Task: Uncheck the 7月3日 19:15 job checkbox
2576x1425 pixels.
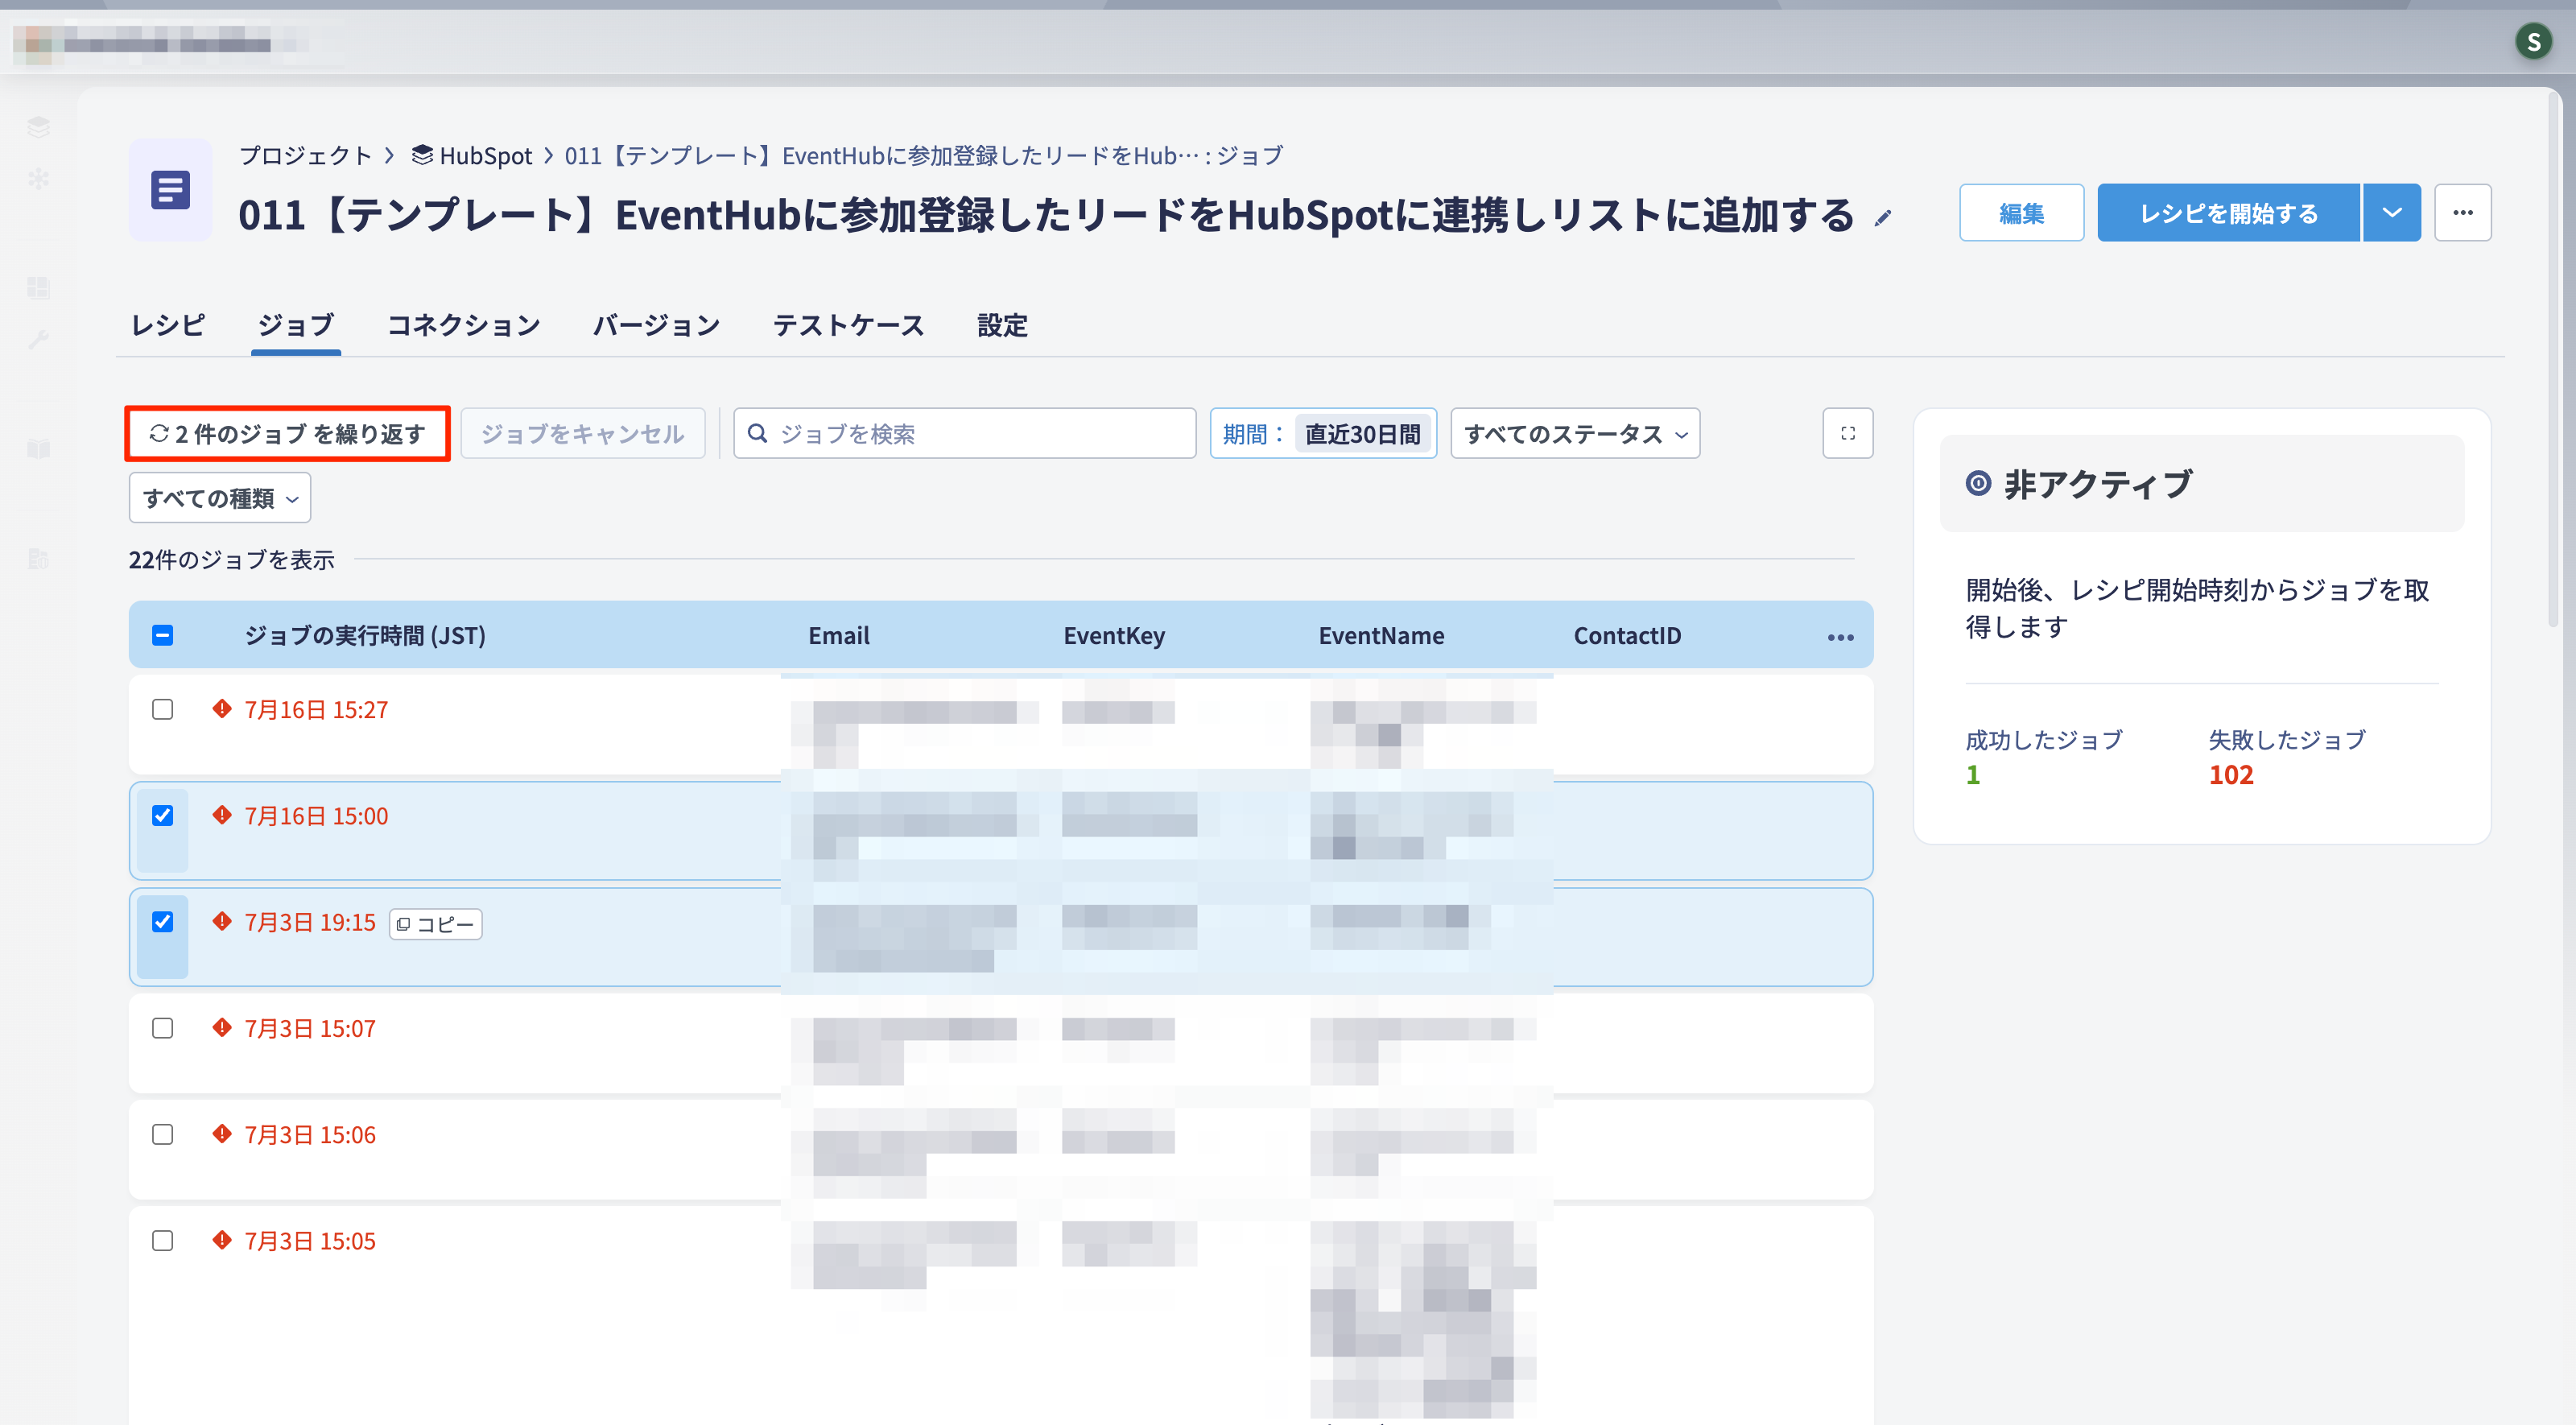Action: click(x=162, y=921)
